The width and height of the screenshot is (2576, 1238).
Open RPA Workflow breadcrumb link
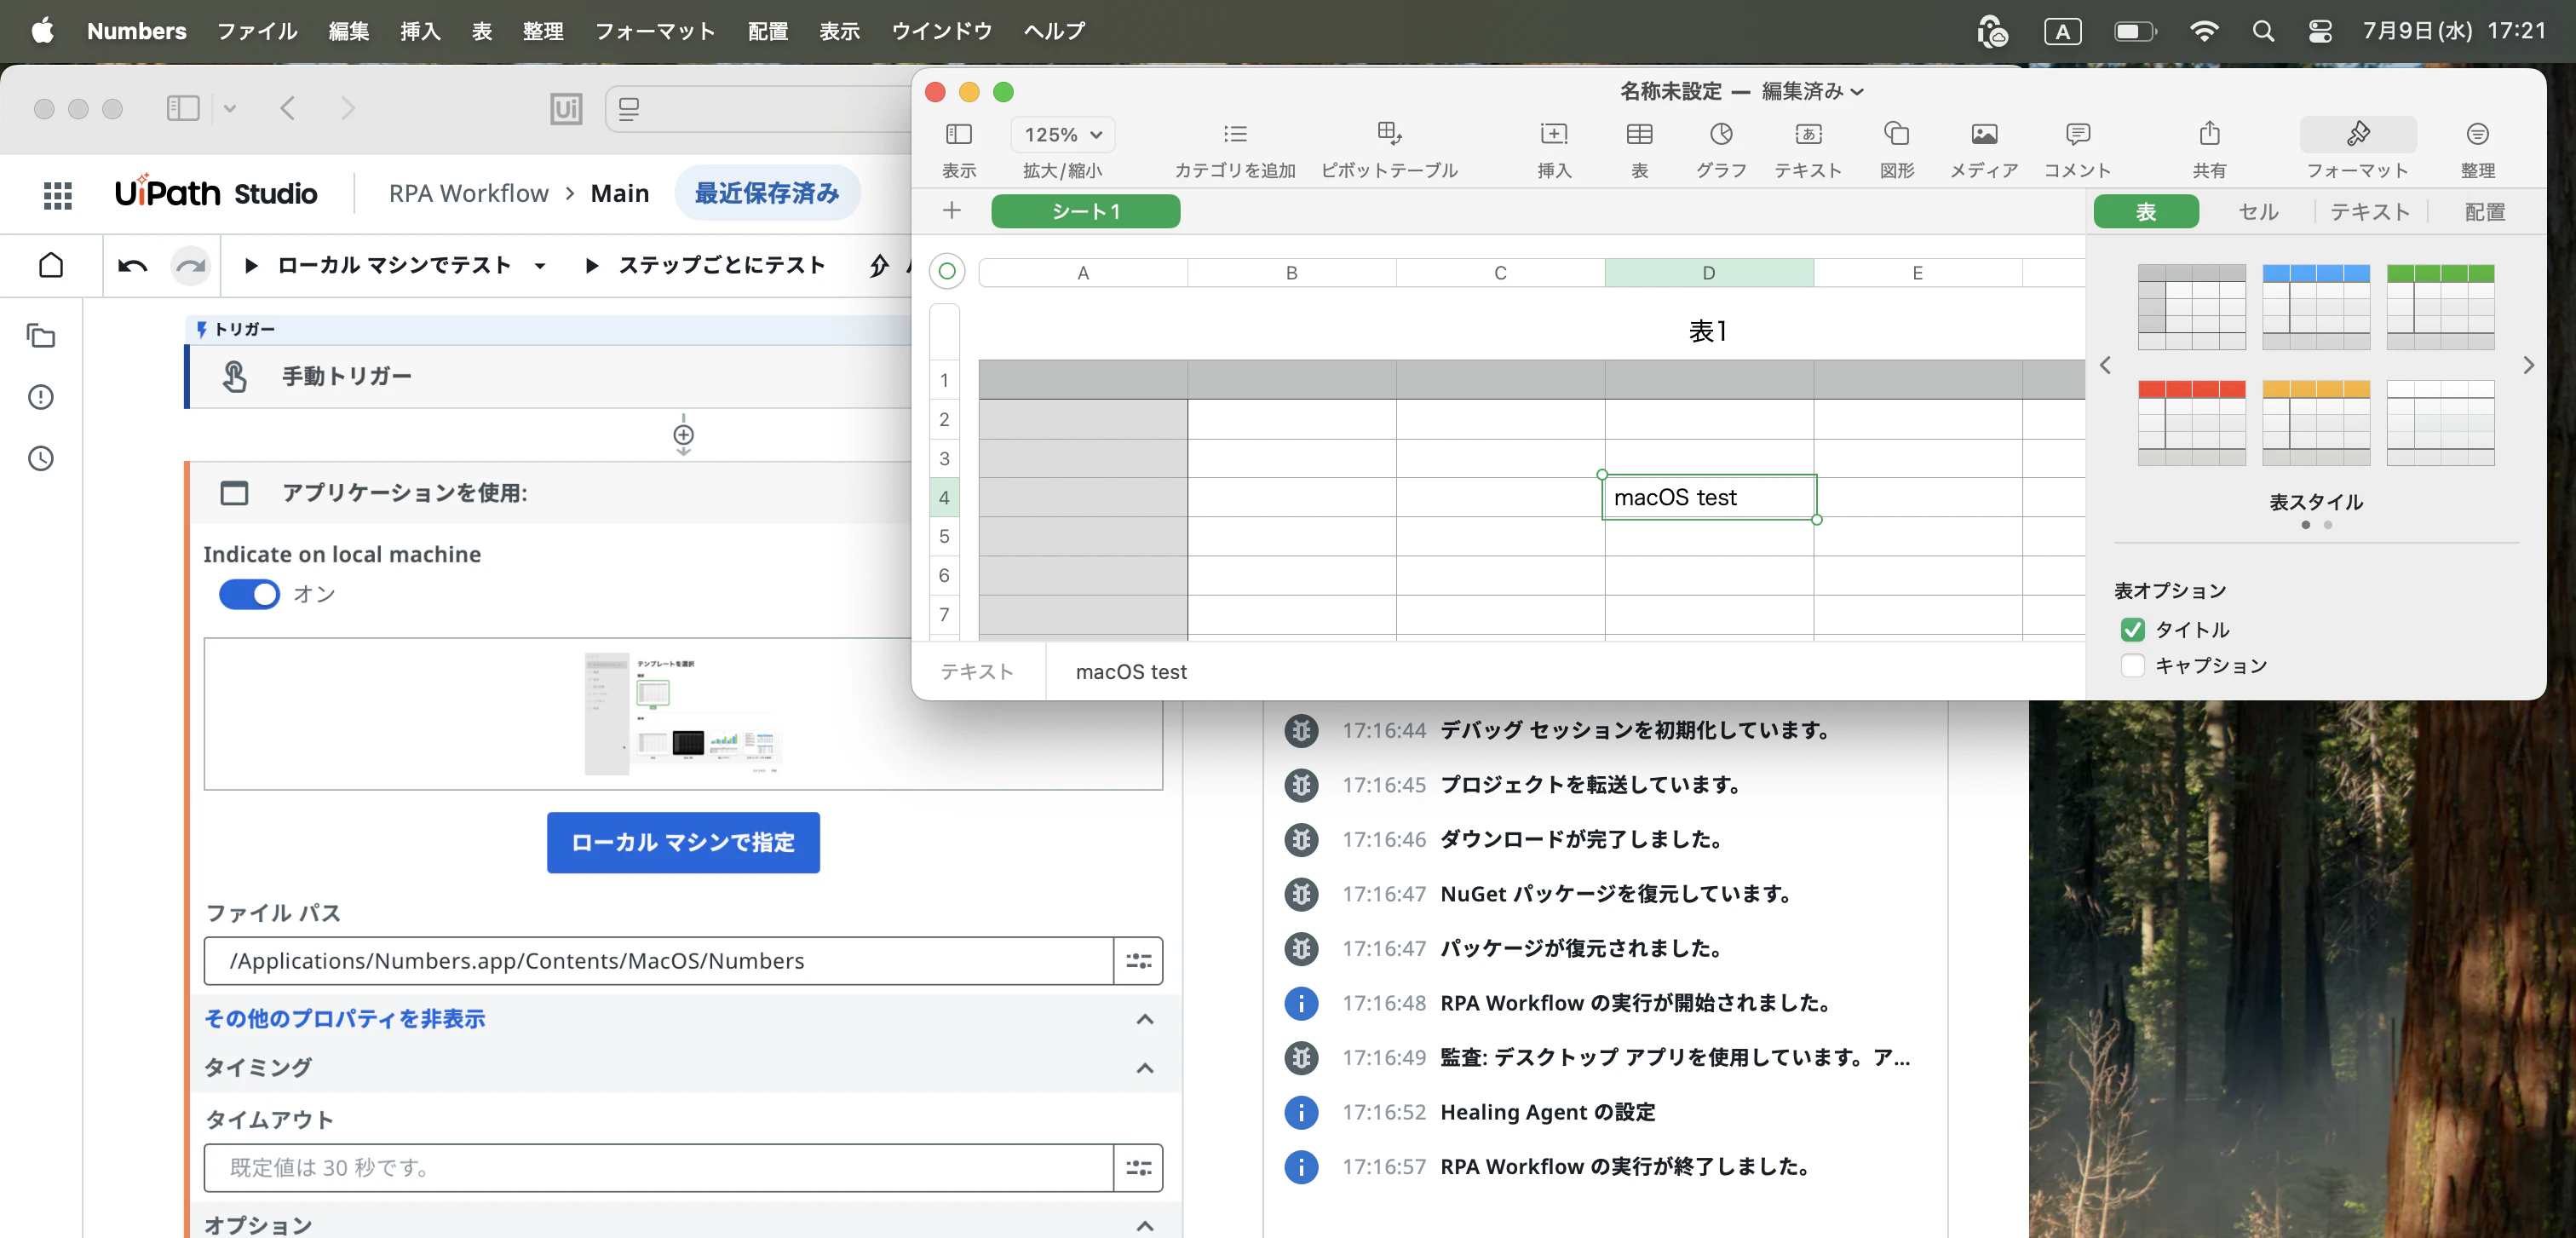pos(468,193)
